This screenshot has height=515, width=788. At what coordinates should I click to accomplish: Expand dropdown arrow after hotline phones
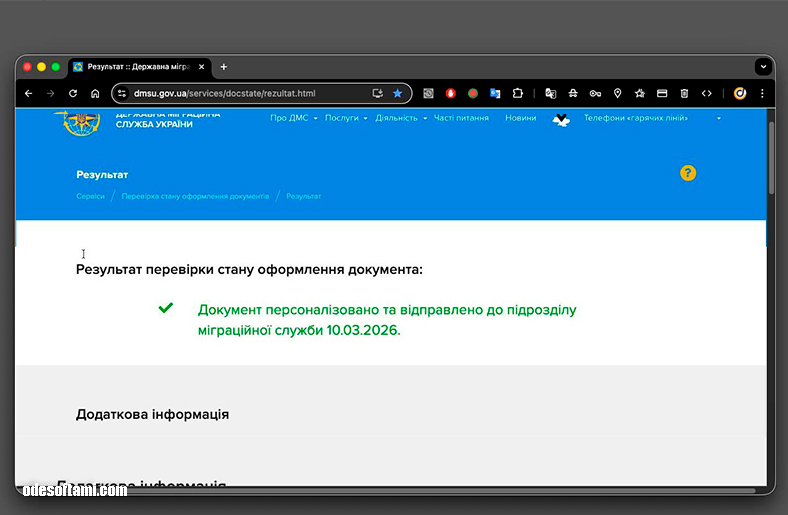[719, 119]
